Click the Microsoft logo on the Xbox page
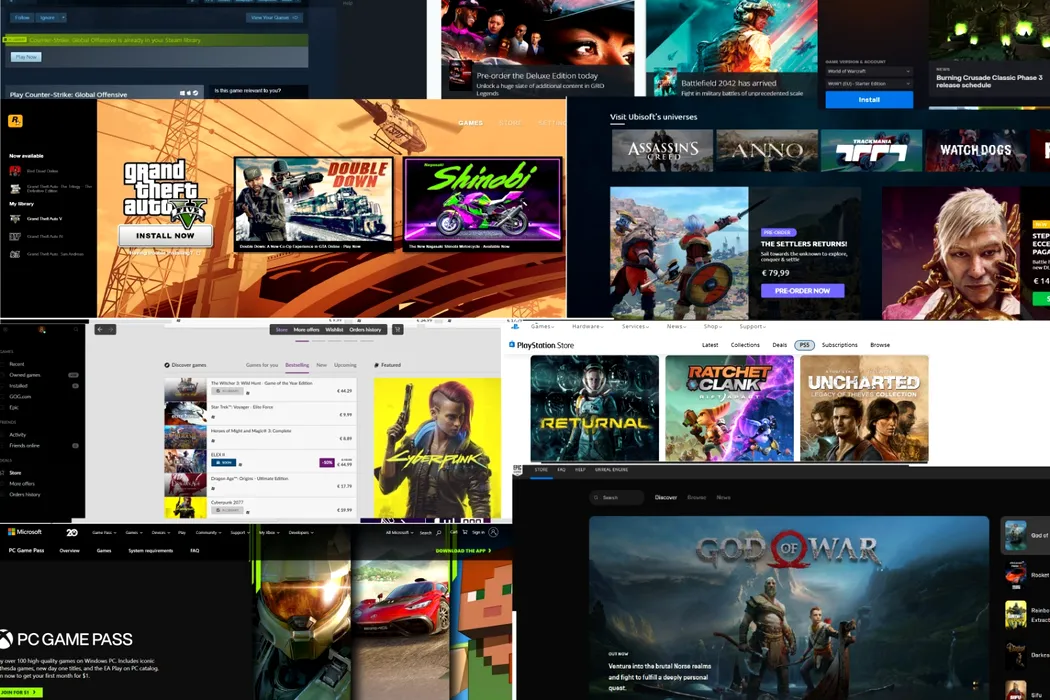The image size is (1050, 700). [x=25, y=532]
